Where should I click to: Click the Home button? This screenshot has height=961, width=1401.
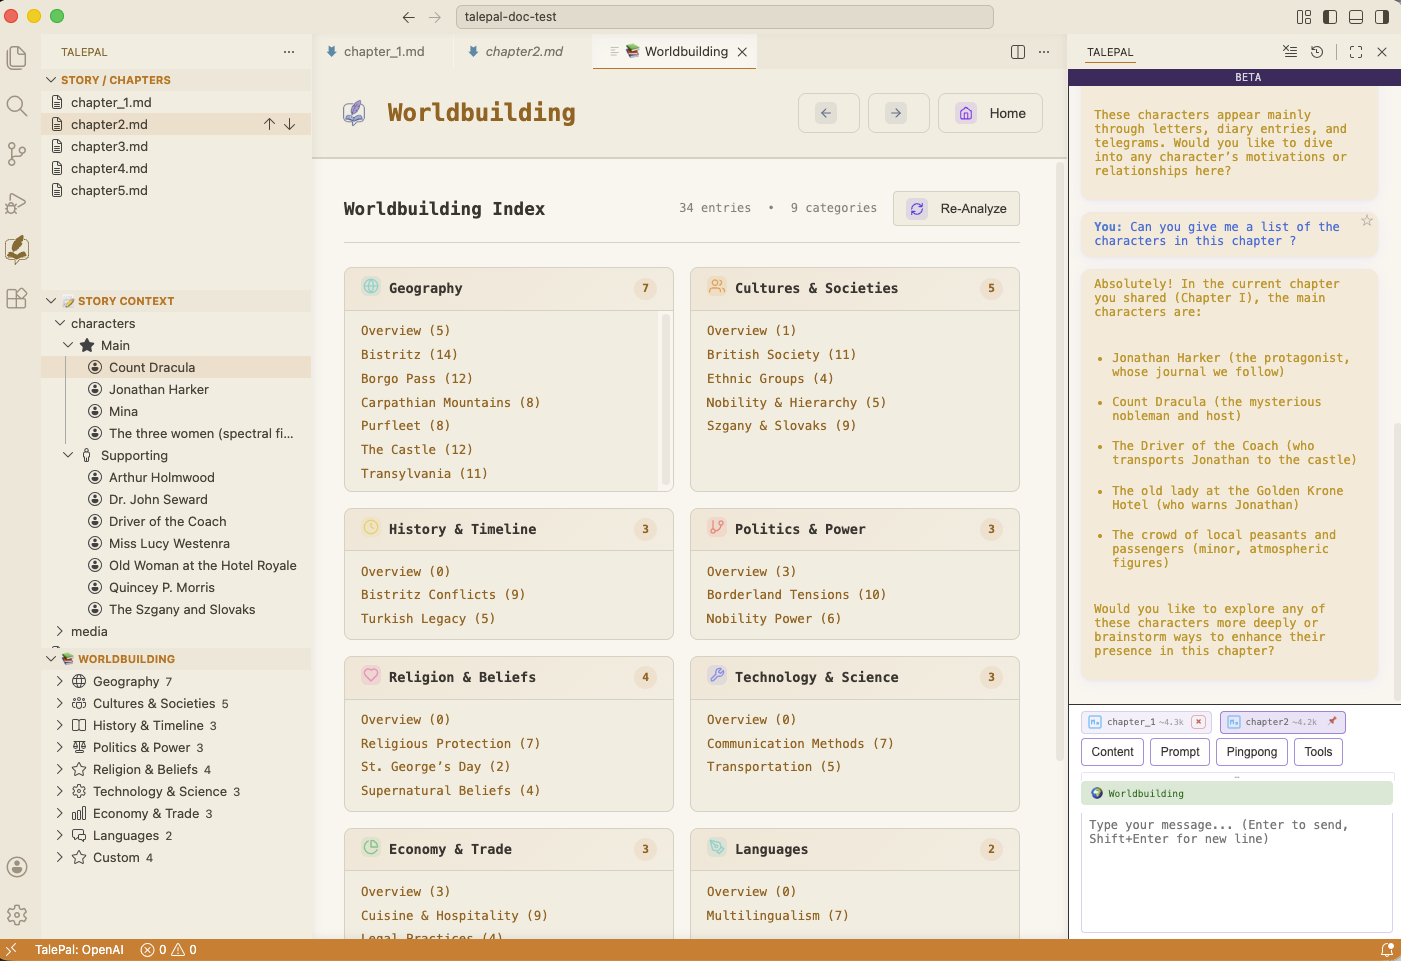[x=990, y=113]
